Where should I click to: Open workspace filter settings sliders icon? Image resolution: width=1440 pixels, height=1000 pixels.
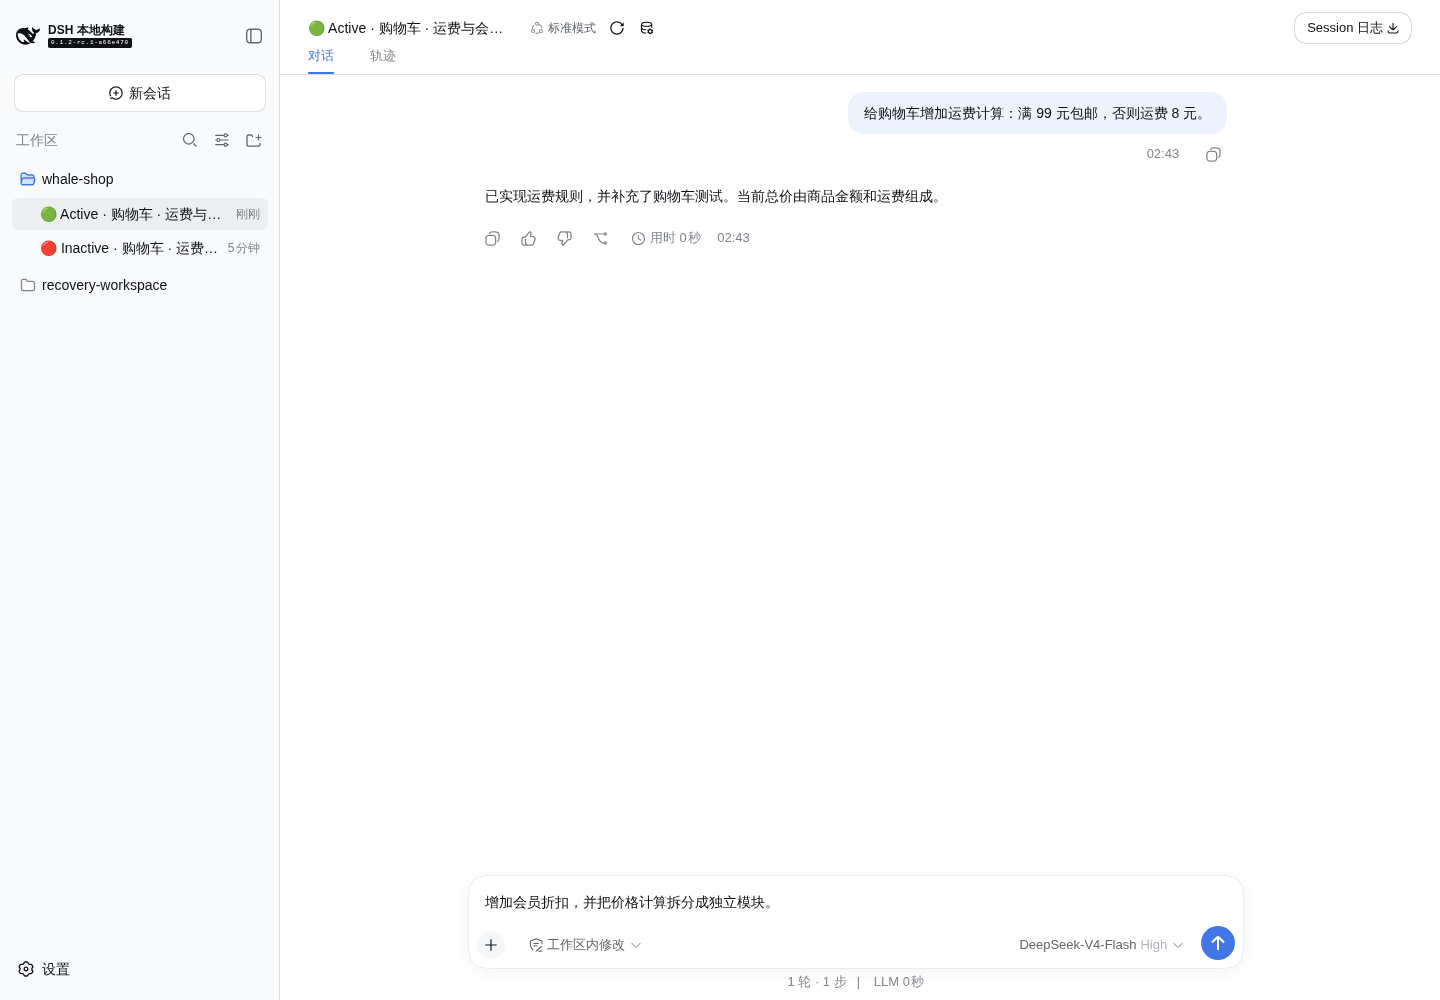(x=222, y=140)
